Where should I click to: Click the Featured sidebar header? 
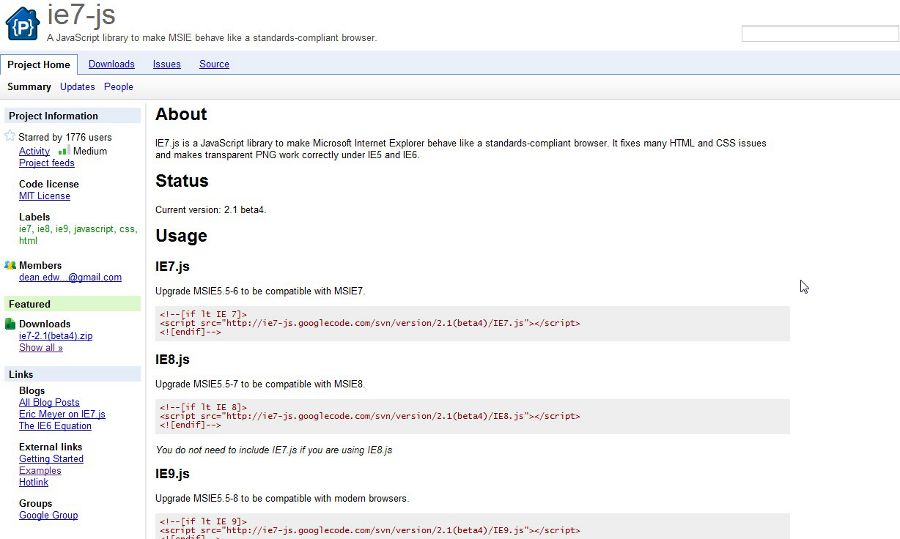[x=72, y=304]
